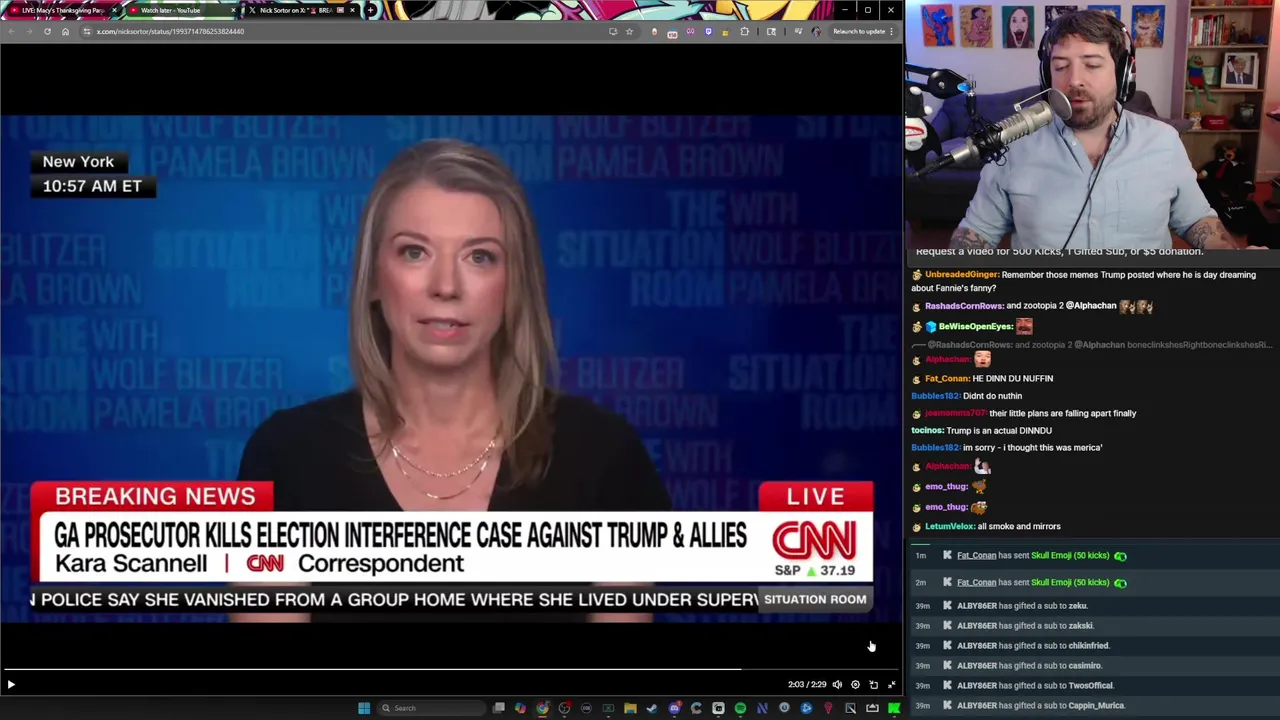Viewport: 1280px width, 720px height.
Task: Open Task View on taskbar
Action: tap(498, 708)
